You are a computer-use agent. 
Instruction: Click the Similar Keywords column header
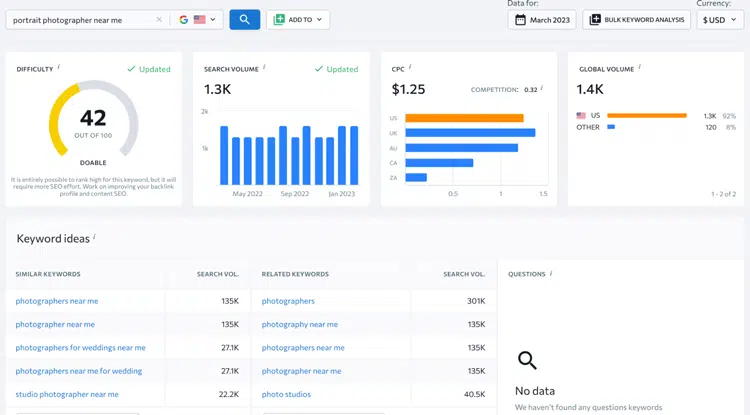(48, 274)
